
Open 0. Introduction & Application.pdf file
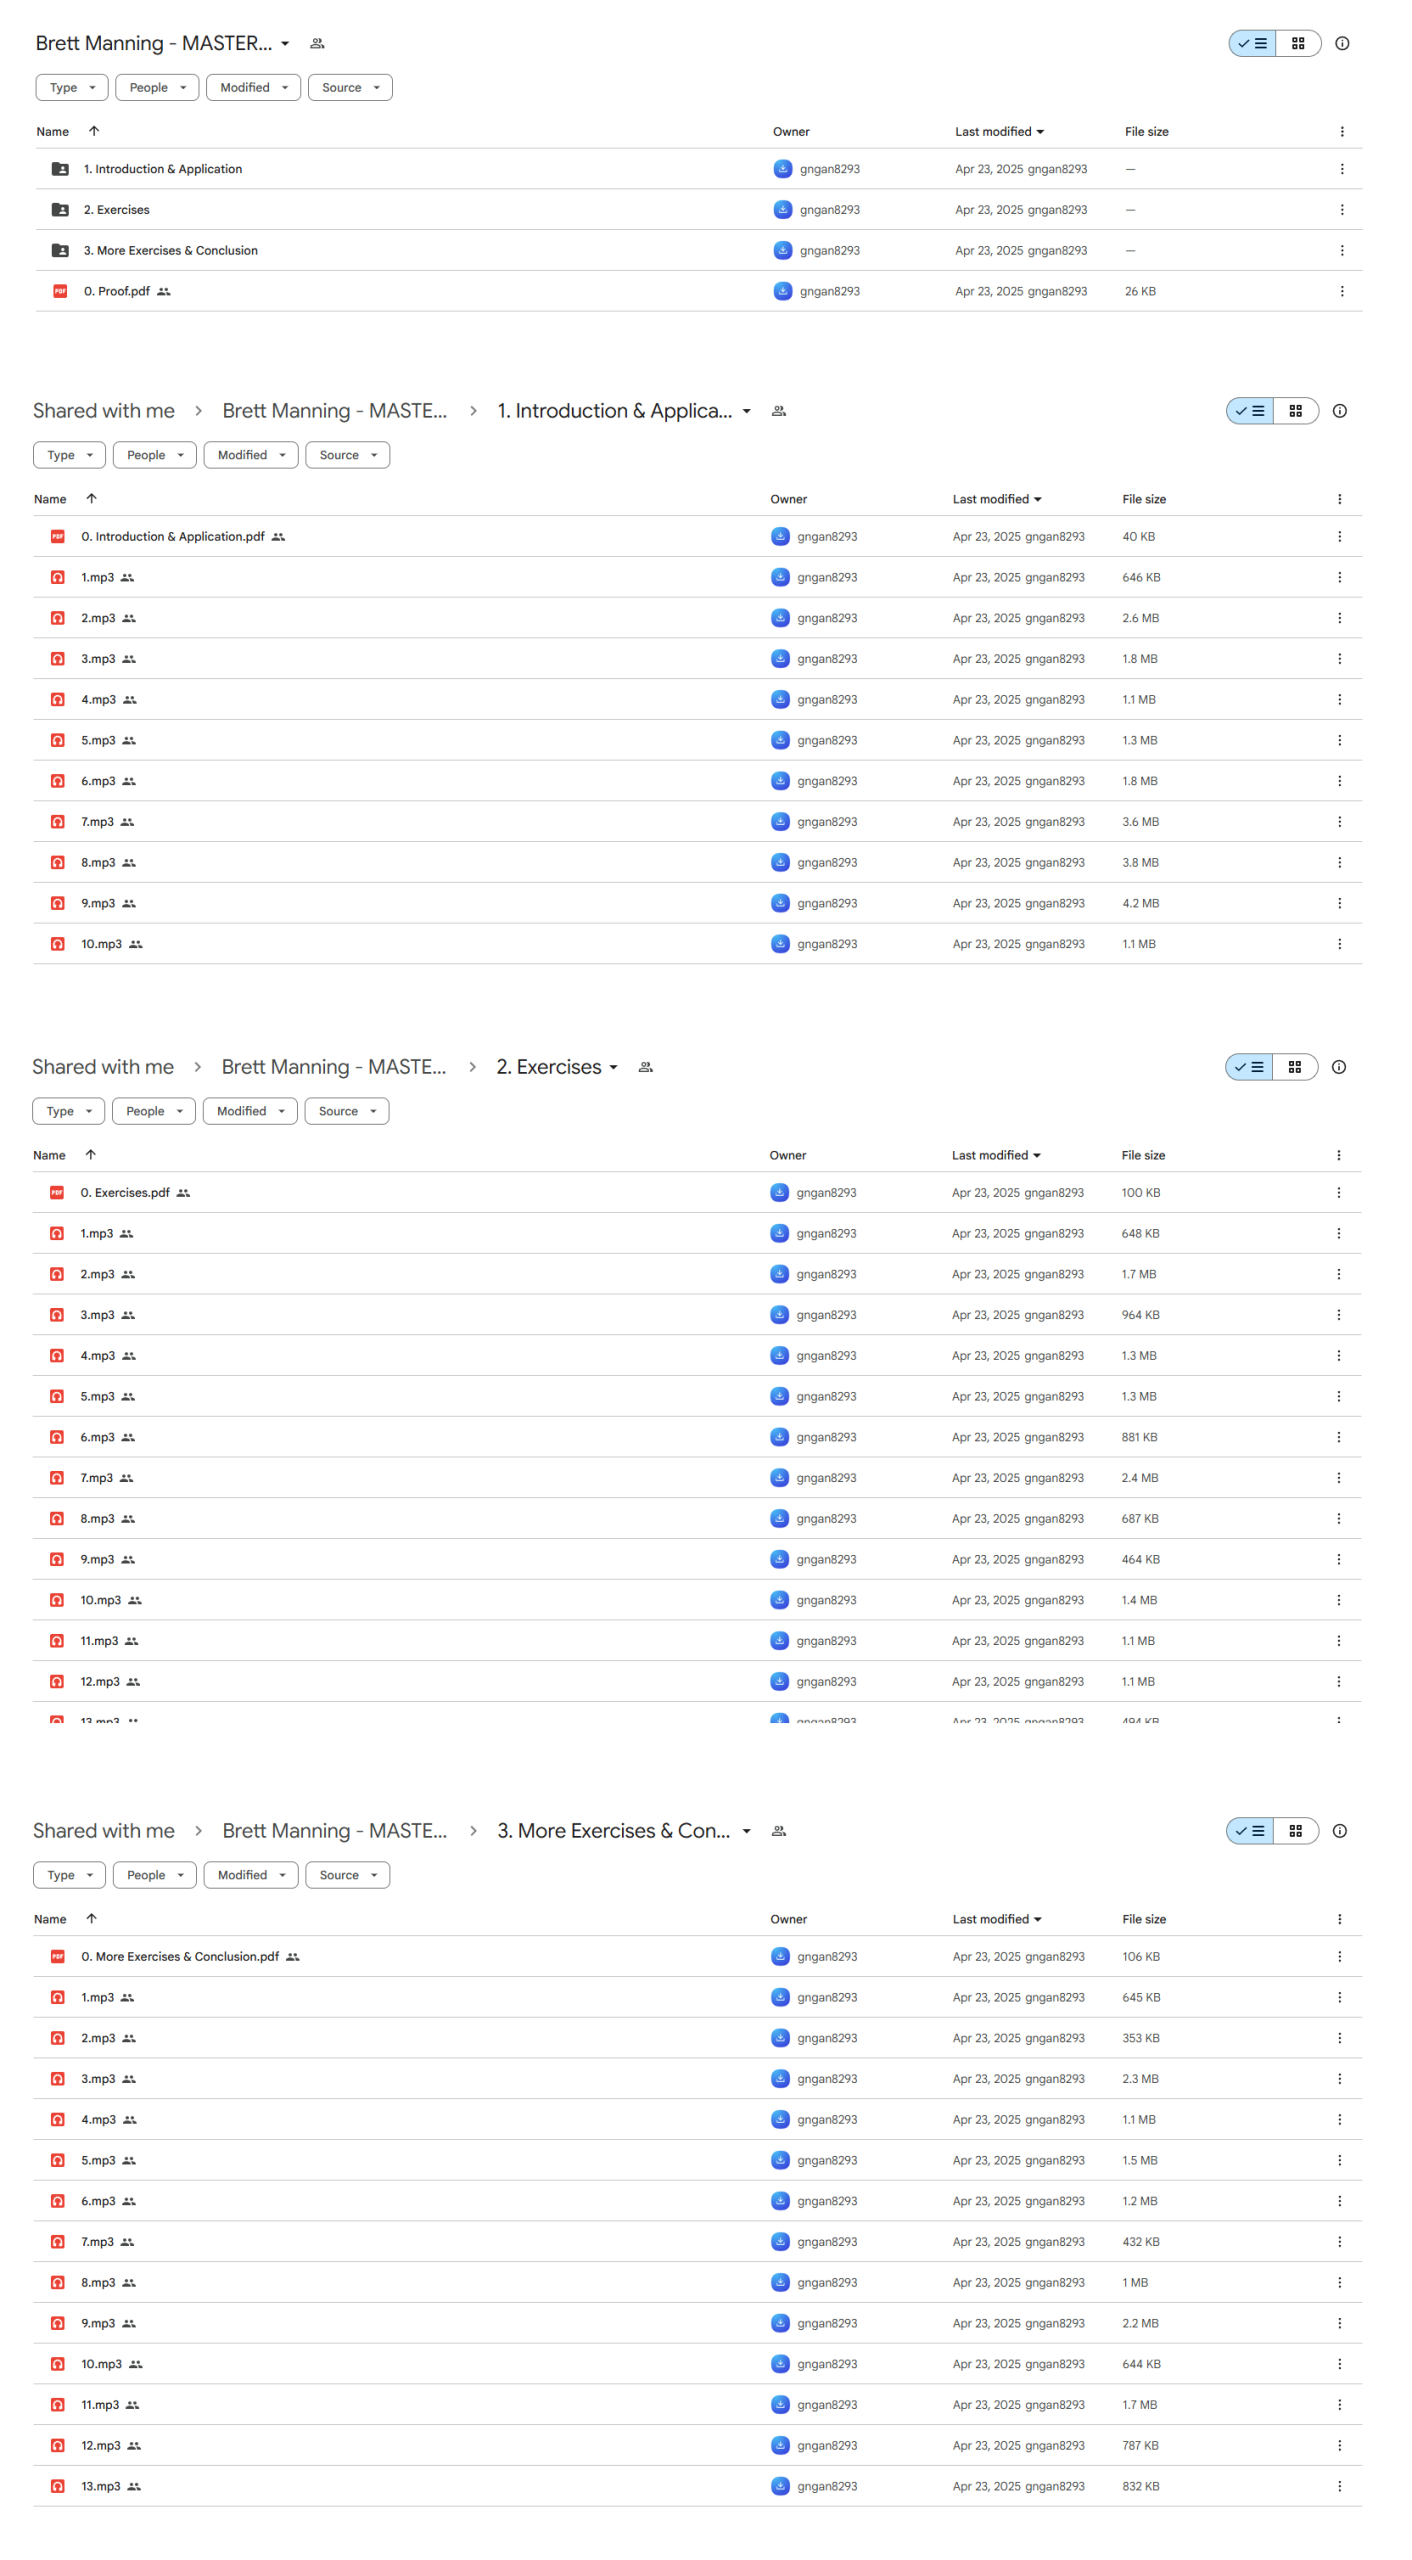(173, 537)
